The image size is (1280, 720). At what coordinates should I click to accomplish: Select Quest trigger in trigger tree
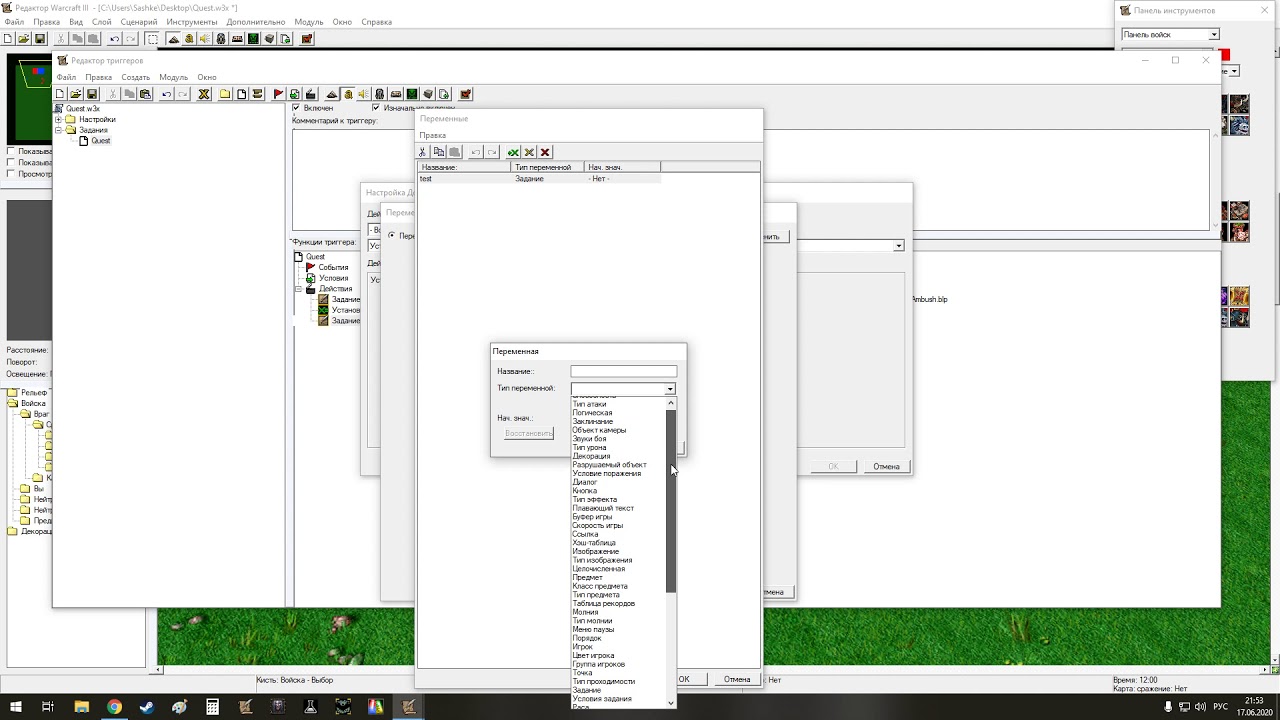(x=100, y=141)
